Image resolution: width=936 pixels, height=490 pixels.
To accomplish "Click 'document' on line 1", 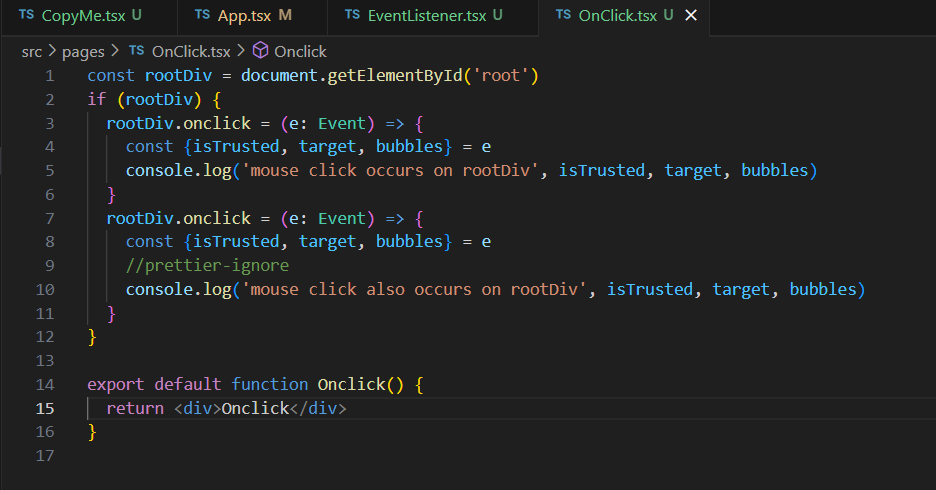I will tap(279, 76).
